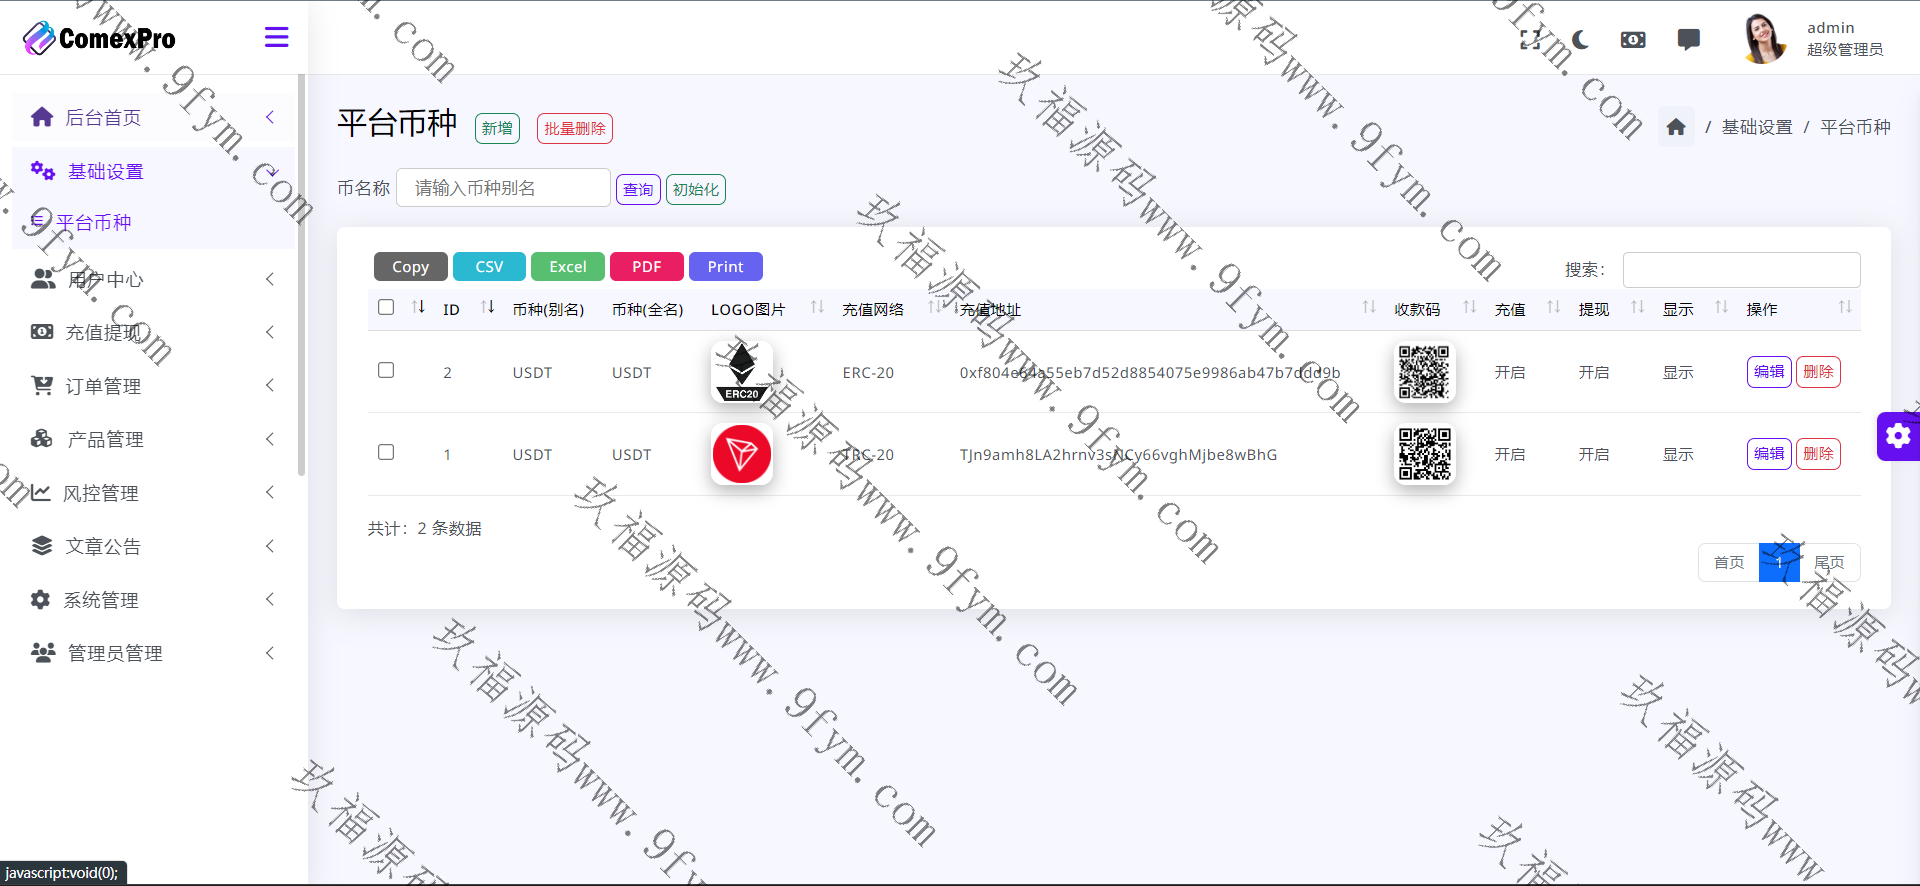Open 平台币种 submenu item
Image resolution: width=1920 pixels, height=886 pixels.
pyautogui.click(x=93, y=223)
